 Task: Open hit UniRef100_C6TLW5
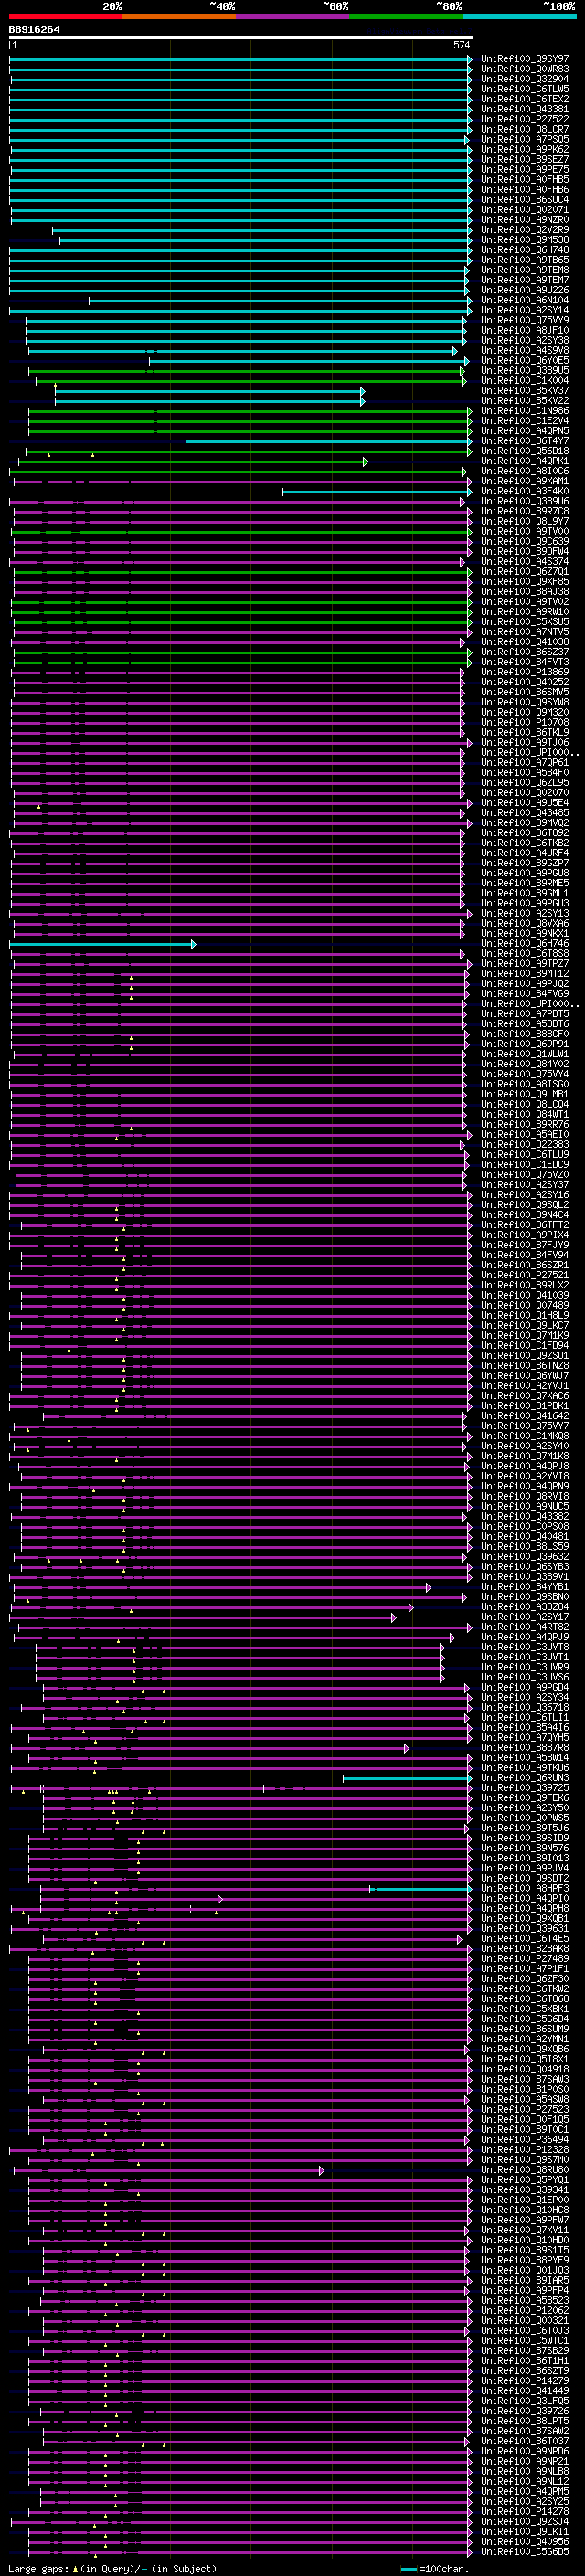click(x=525, y=89)
